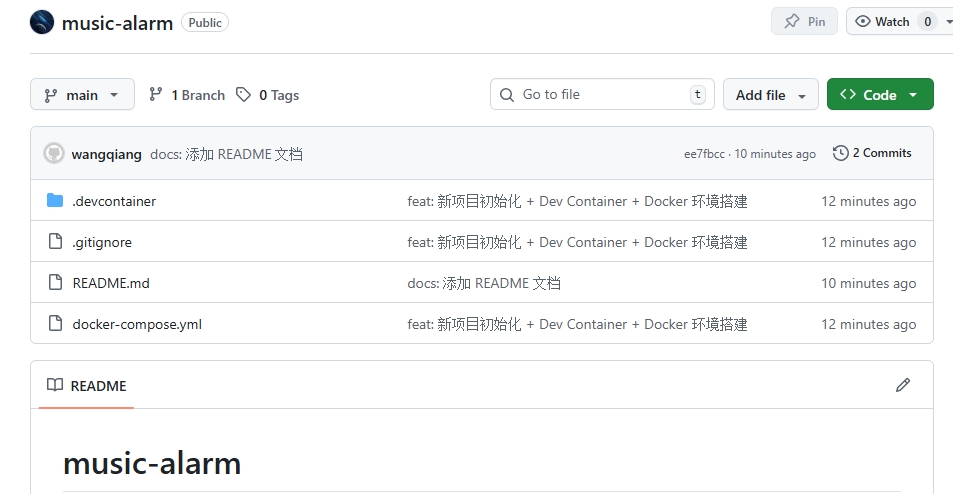Image resolution: width=953 pixels, height=494 pixels.
Task: Open the README.md file
Action: pyautogui.click(x=111, y=283)
